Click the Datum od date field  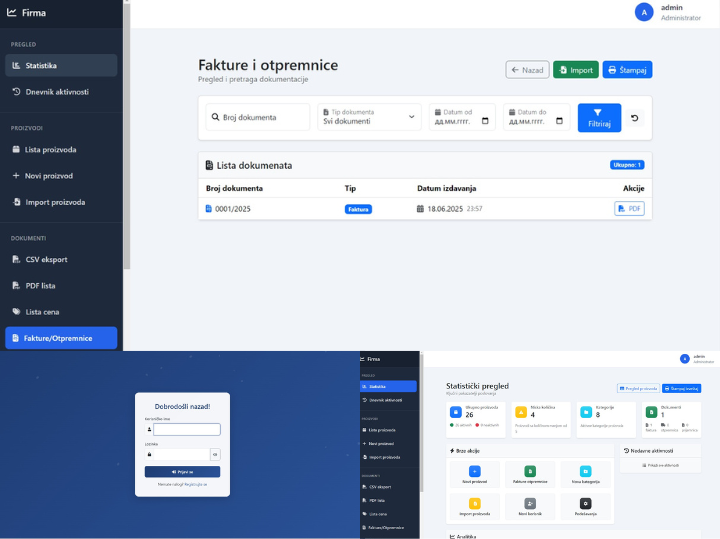[x=462, y=117]
